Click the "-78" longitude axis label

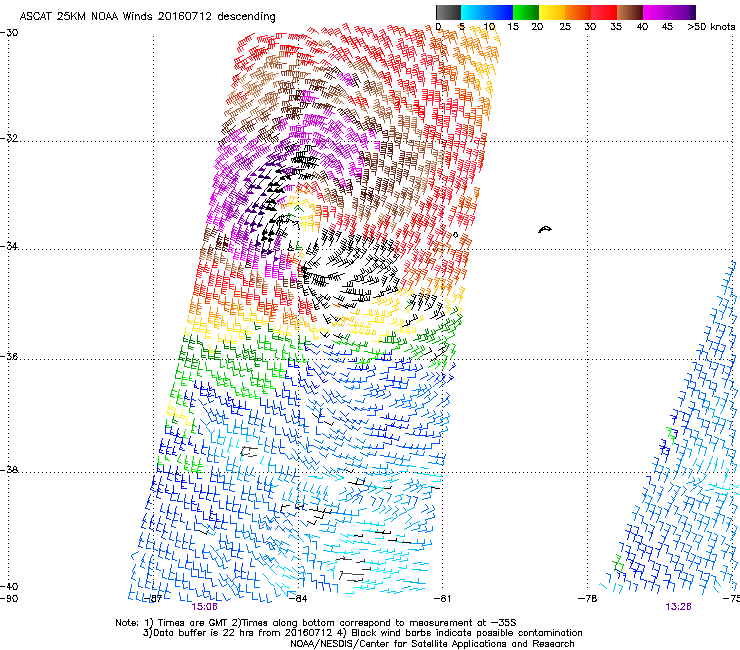coord(588,599)
